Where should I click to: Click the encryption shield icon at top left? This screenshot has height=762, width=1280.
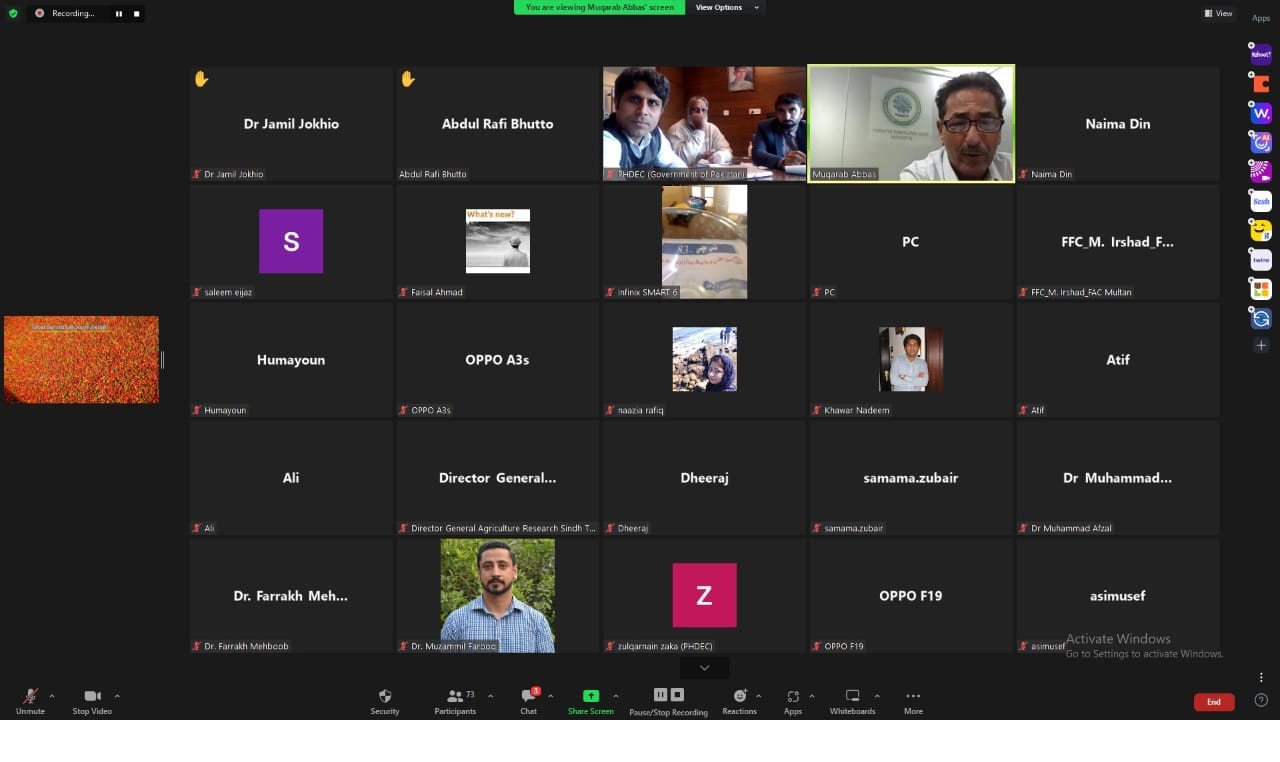[13, 13]
